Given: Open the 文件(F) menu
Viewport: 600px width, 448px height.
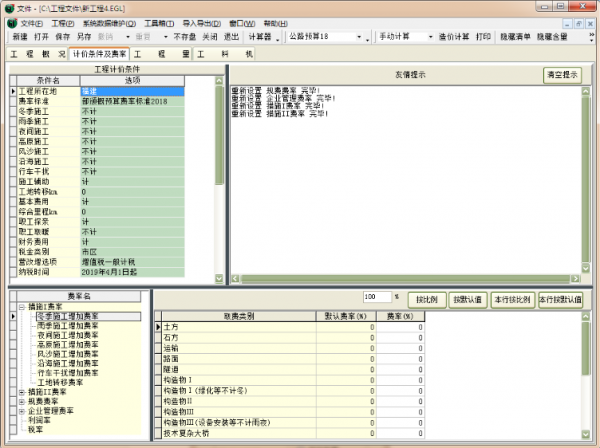Looking at the screenshot, I should (x=31, y=24).
